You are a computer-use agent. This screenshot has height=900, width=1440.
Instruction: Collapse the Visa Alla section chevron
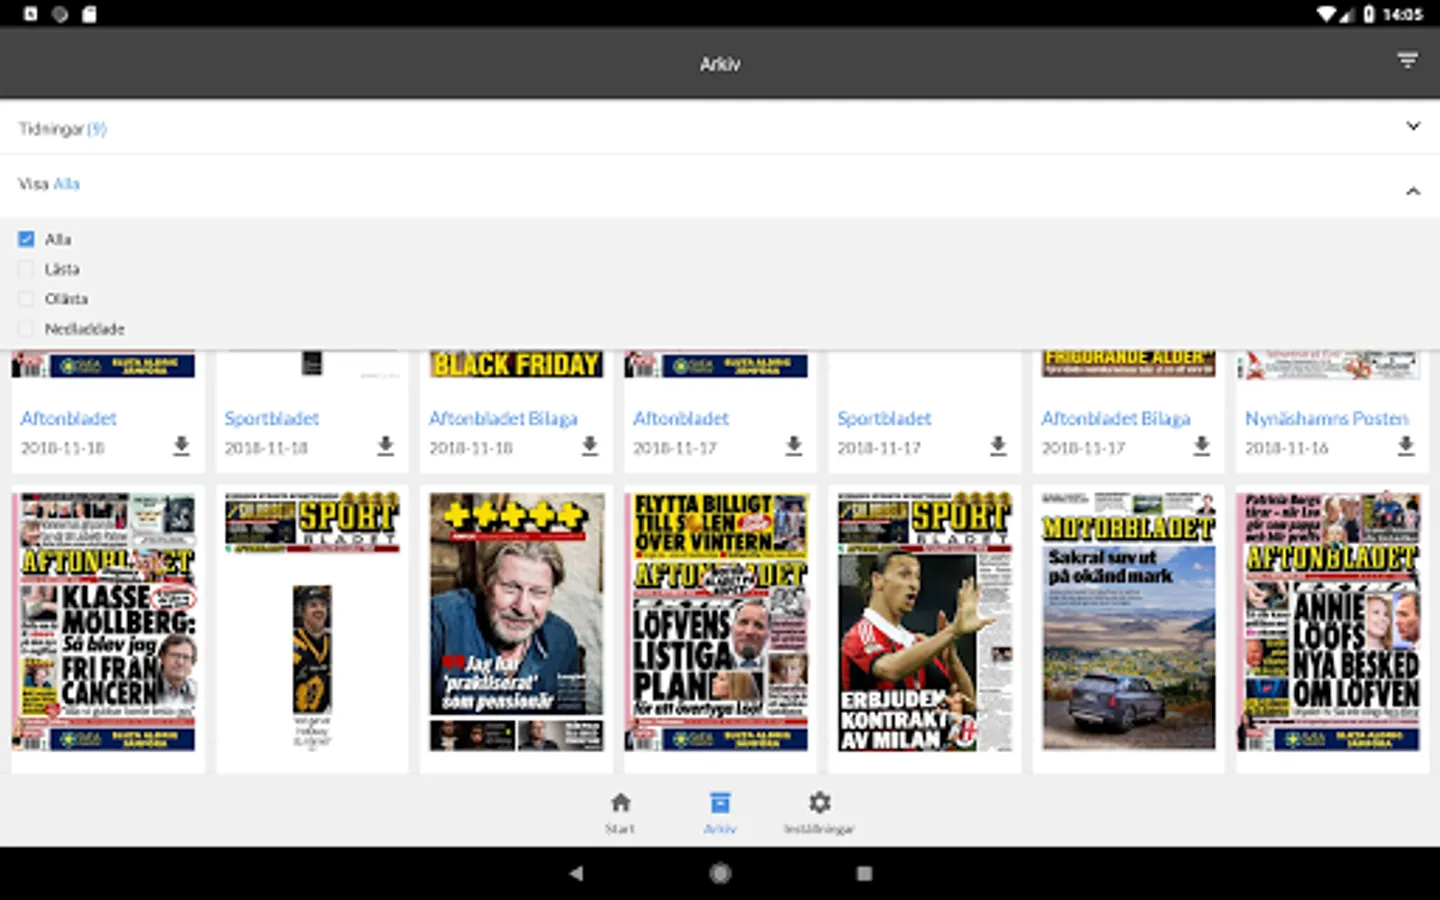click(1413, 190)
